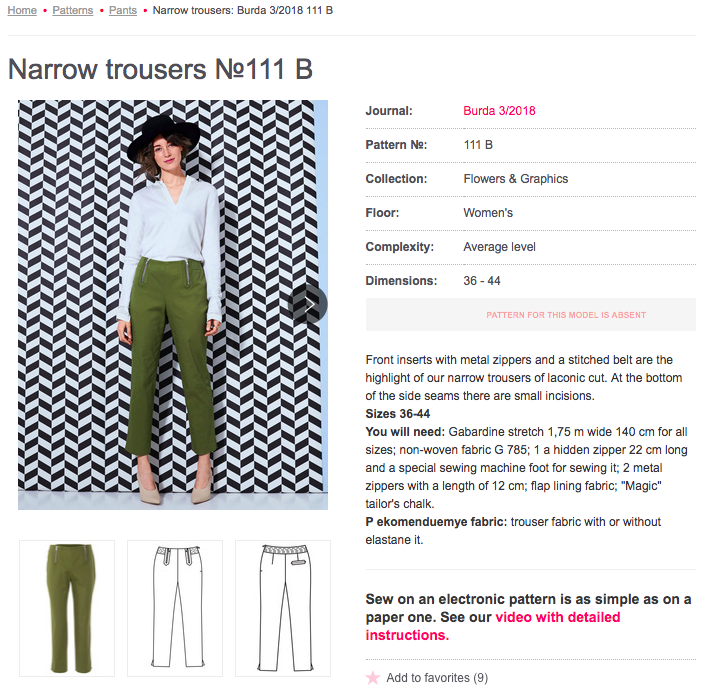Open the Home breadcrumb link
The image size is (708, 691).
click(x=22, y=10)
